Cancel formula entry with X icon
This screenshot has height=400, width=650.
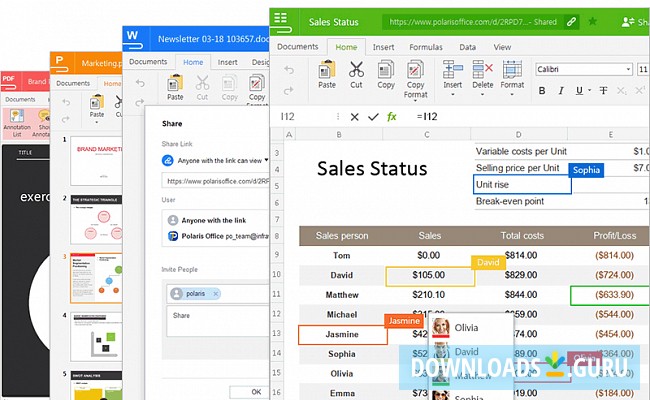(354, 117)
